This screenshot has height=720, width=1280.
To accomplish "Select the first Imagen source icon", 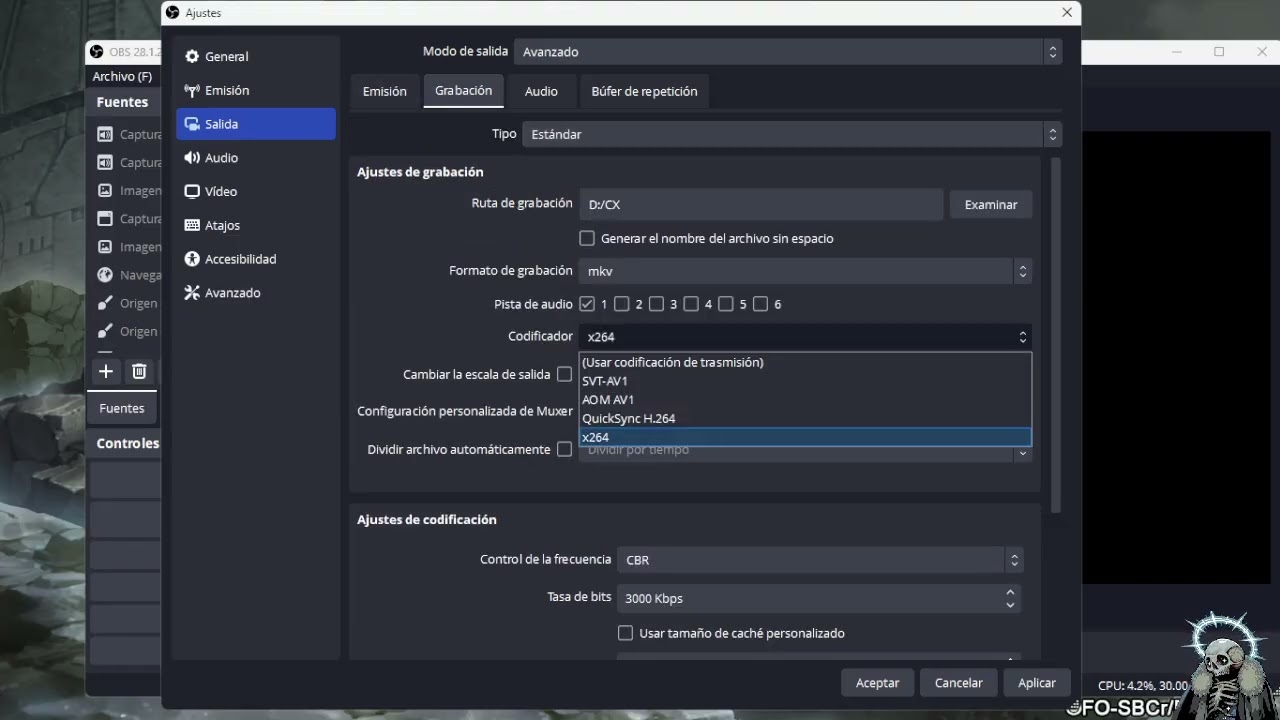I will click(104, 190).
